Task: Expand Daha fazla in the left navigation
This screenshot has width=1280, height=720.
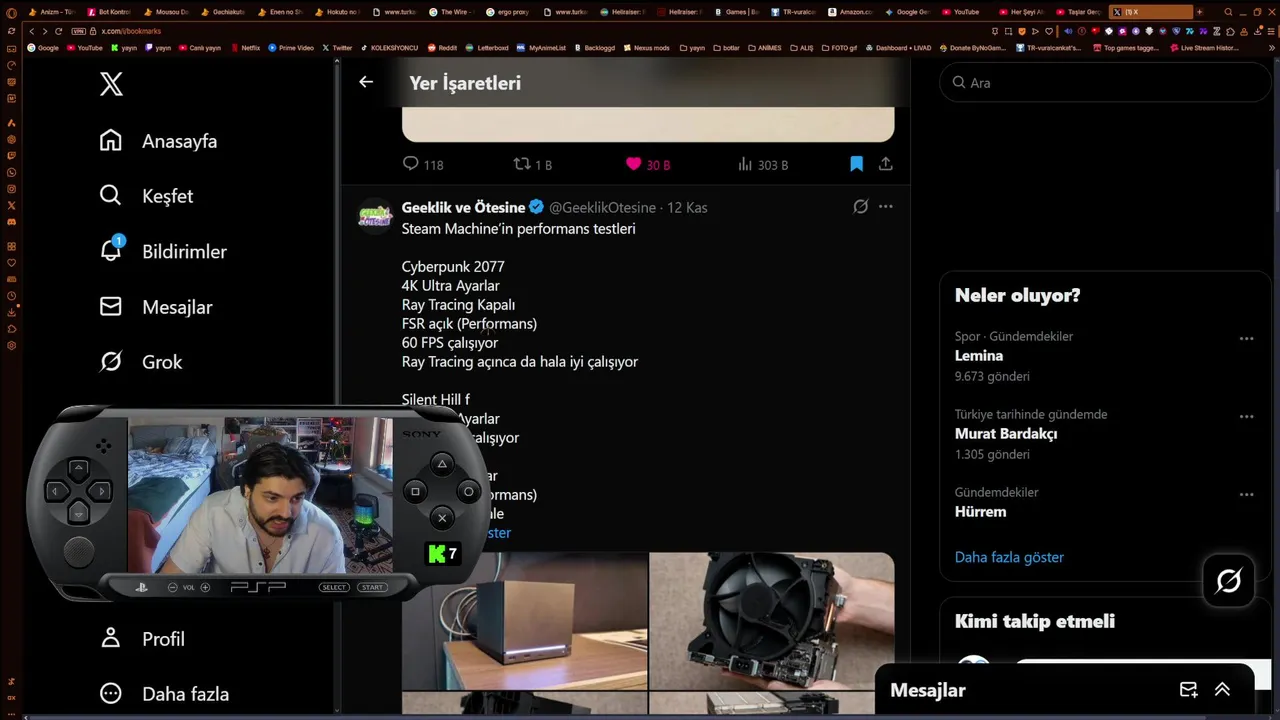Action: coord(165,693)
